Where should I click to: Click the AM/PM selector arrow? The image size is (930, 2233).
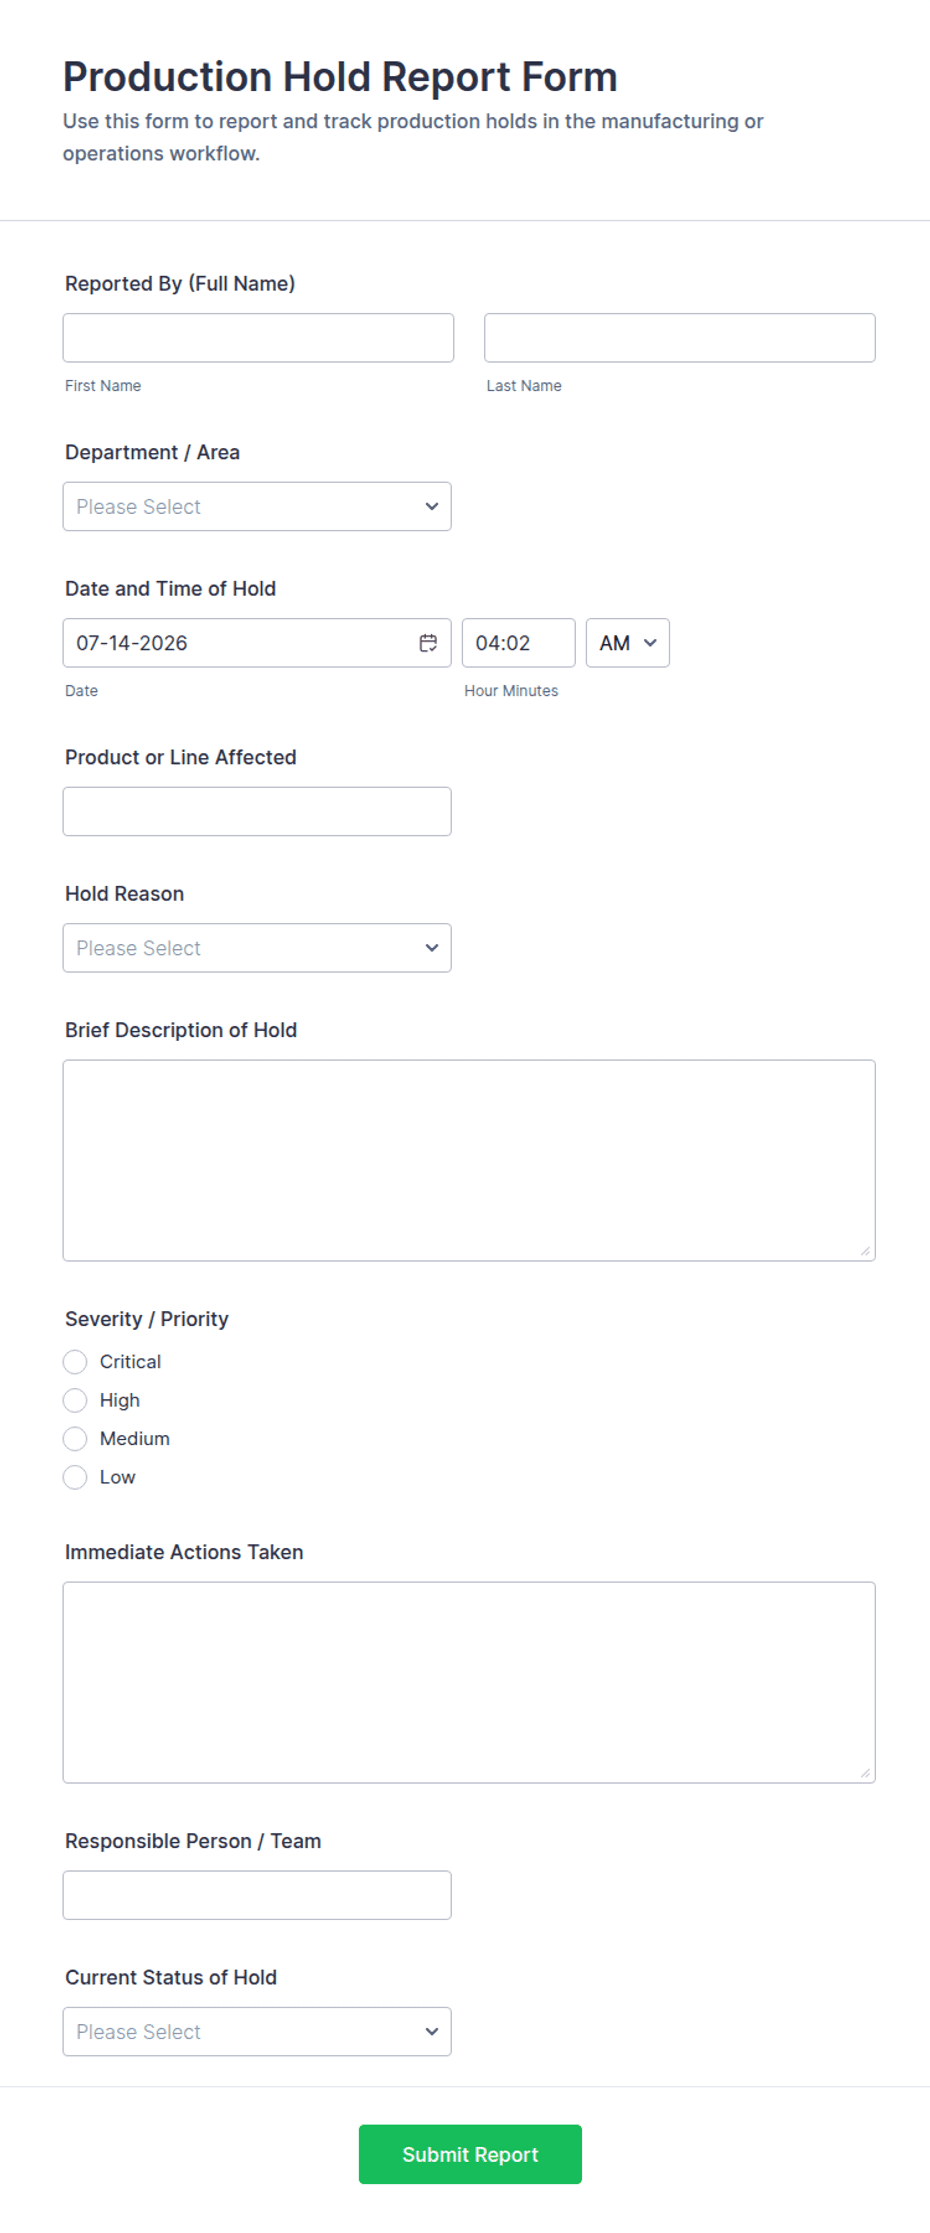650,643
